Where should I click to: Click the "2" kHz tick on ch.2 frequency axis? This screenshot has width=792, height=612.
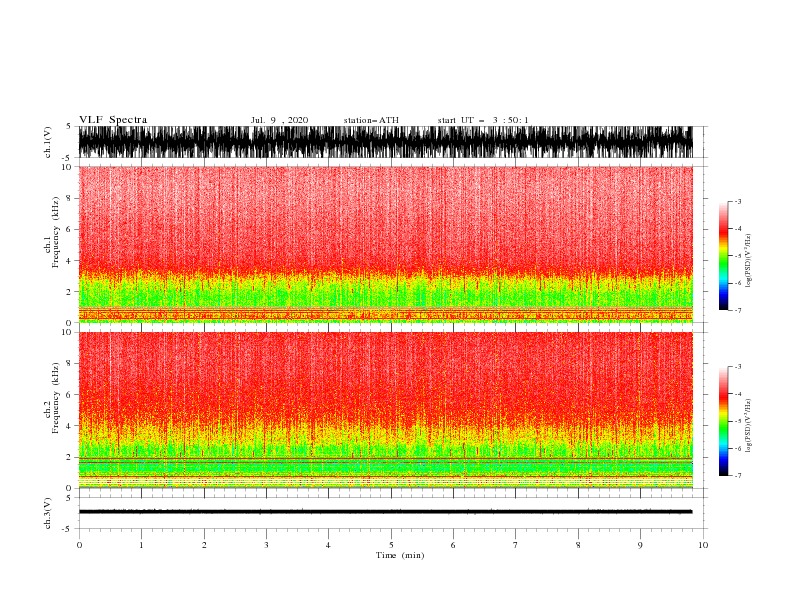pos(69,457)
